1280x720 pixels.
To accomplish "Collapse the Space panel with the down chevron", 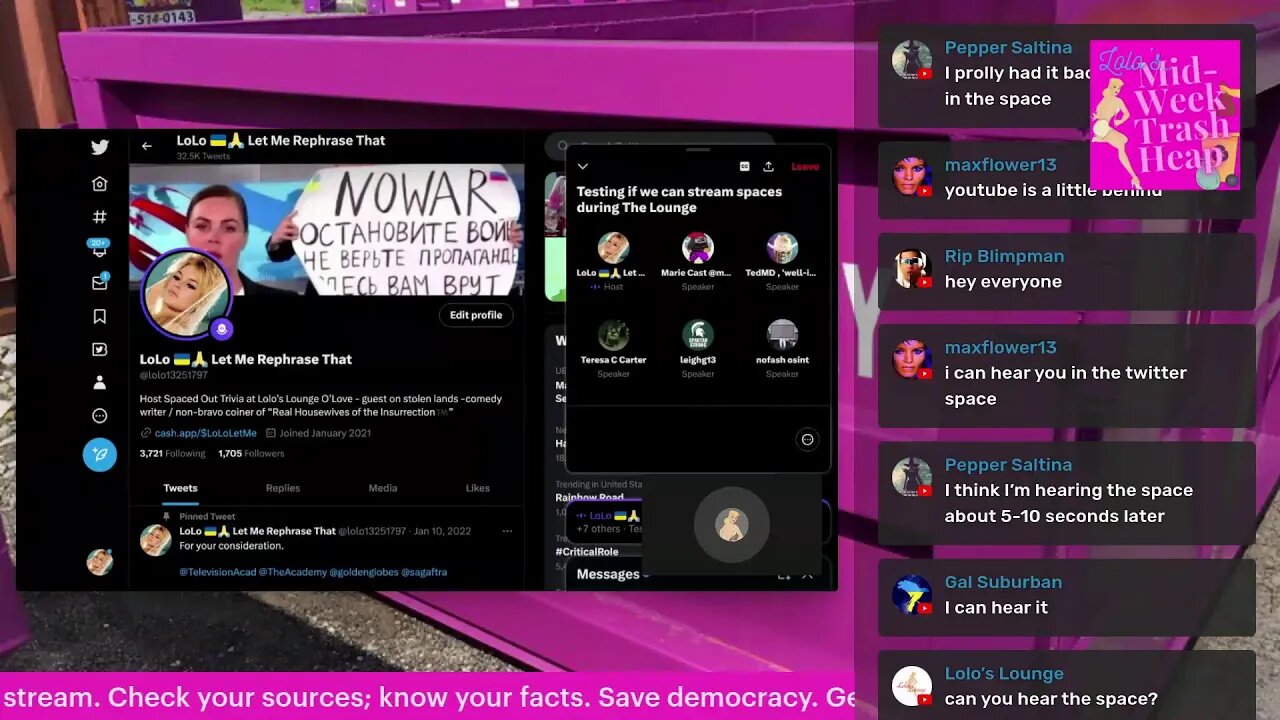I will pos(583,167).
